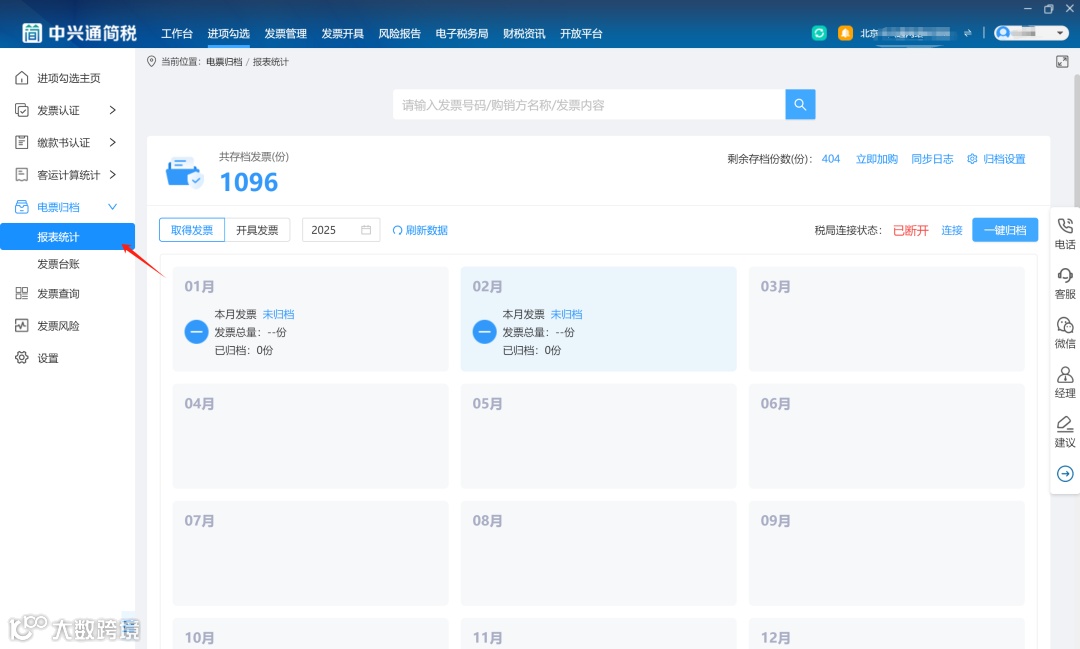1080x649 pixels.
Task: Click the 客运计算统计 icon
Action: (22, 175)
